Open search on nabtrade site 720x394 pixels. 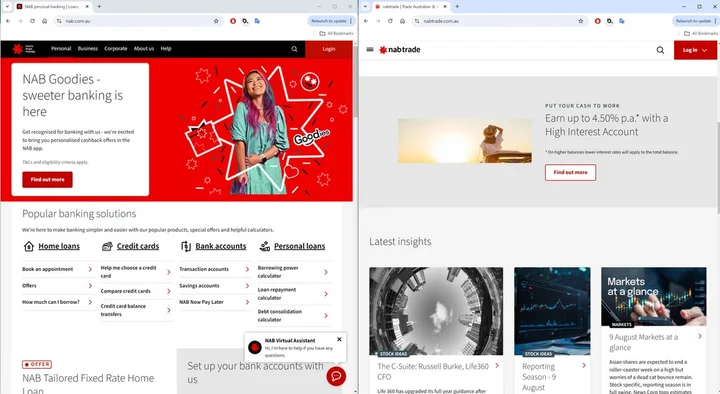pos(660,50)
